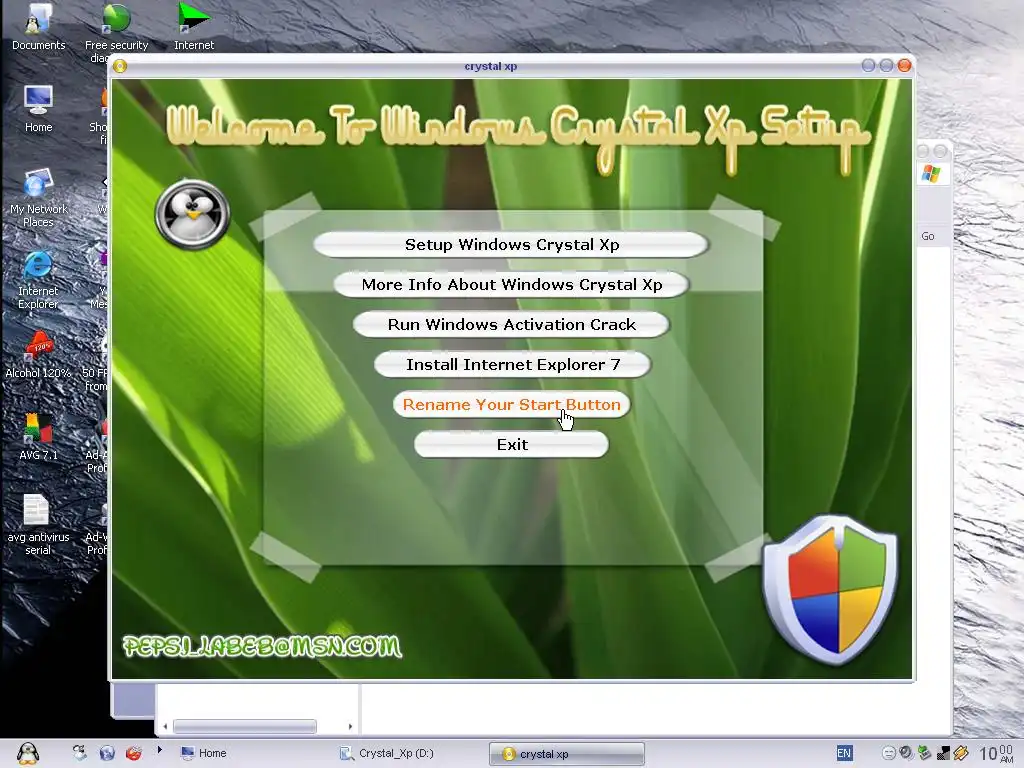Open the Documents desktop icon
The width and height of the screenshot is (1024, 768).
[x=39, y=27]
